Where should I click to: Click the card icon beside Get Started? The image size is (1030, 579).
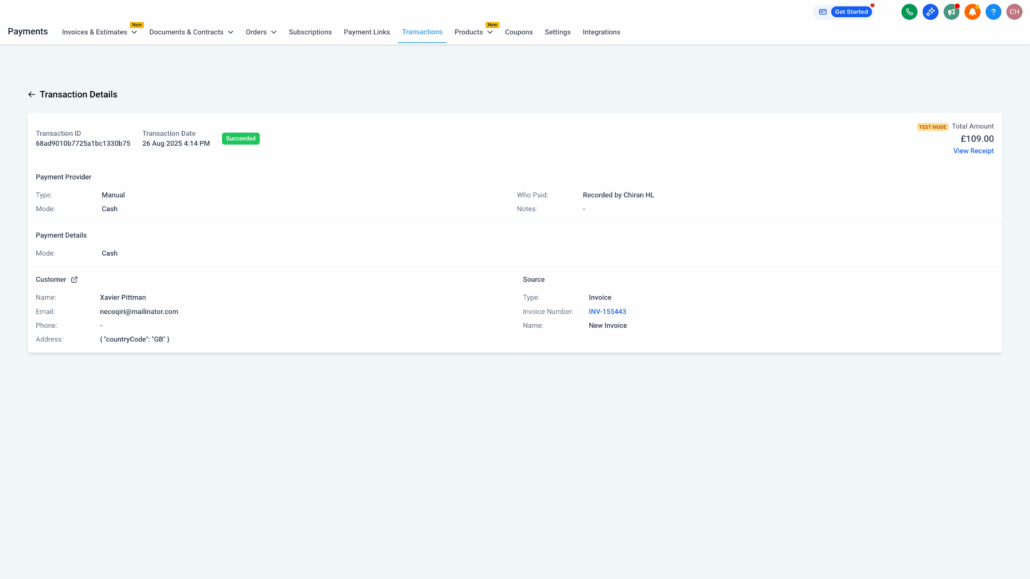pos(823,12)
